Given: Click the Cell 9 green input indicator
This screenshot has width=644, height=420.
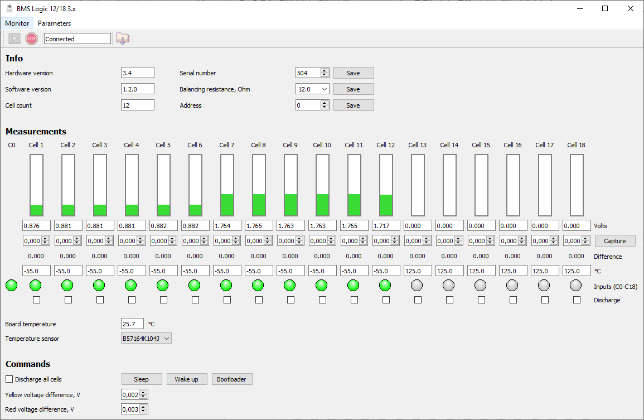Looking at the screenshot, I should pyautogui.click(x=290, y=285).
